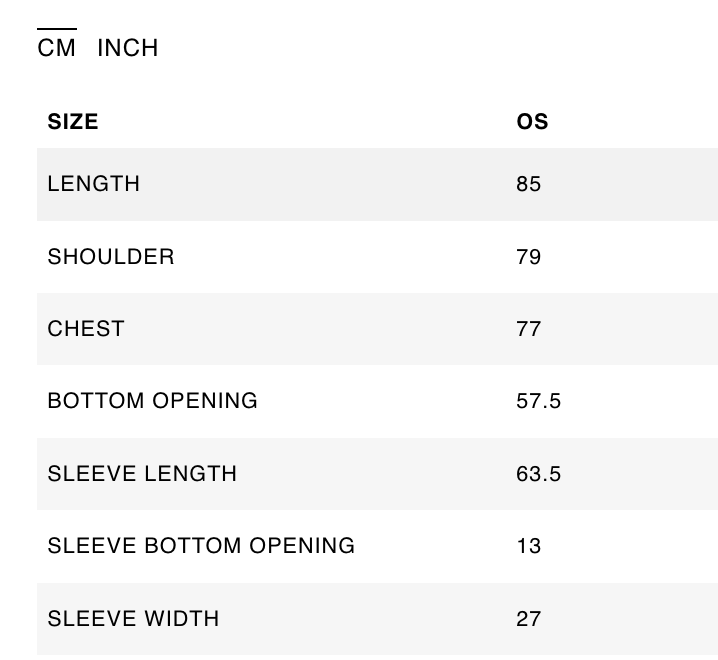Select the SLEEVE LENGTH row label
This screenshot has width=718, height=660.
[142, 473]
